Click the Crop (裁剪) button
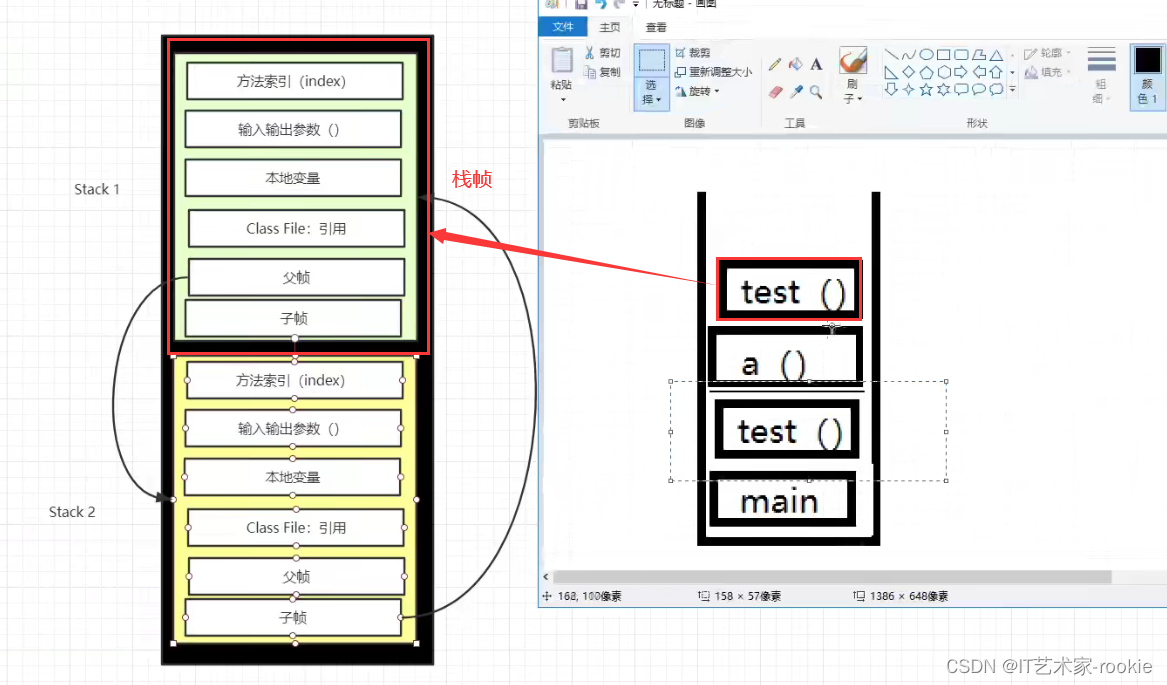Screen dimensions: 1167x685 [693, 53]
